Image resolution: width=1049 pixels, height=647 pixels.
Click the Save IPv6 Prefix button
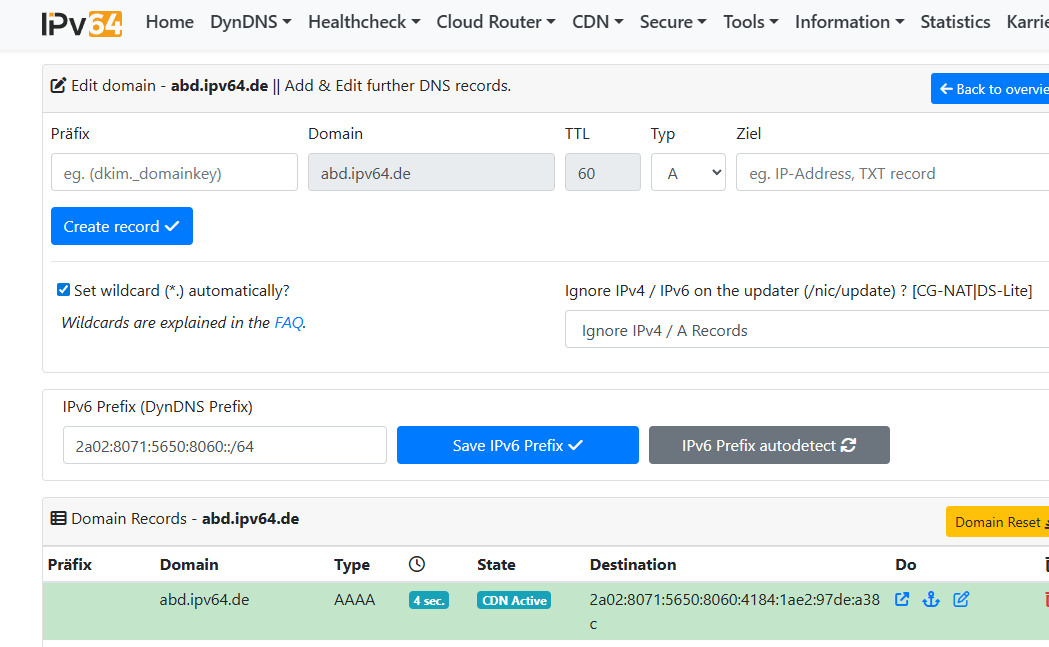coord(517,445)
